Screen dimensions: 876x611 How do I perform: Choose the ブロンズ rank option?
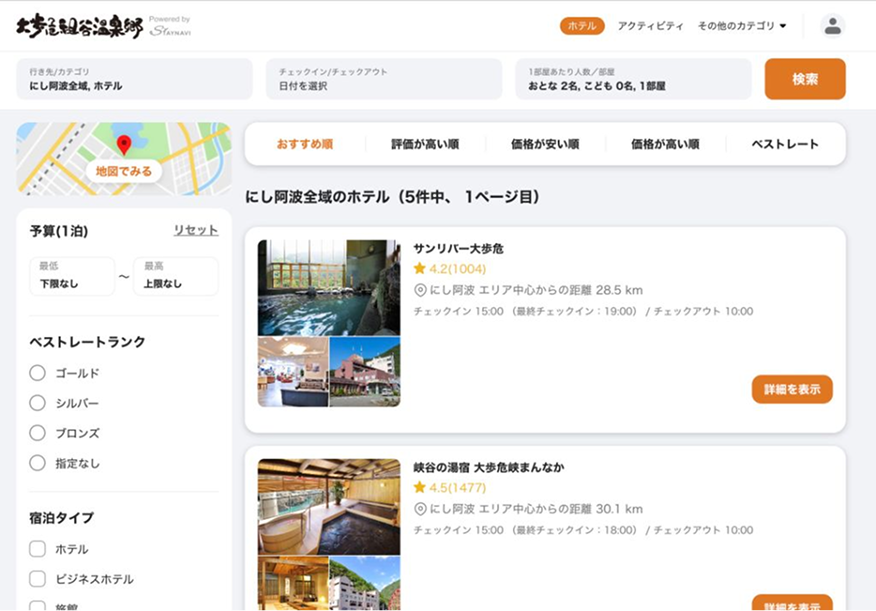click(x=38, y=433)
